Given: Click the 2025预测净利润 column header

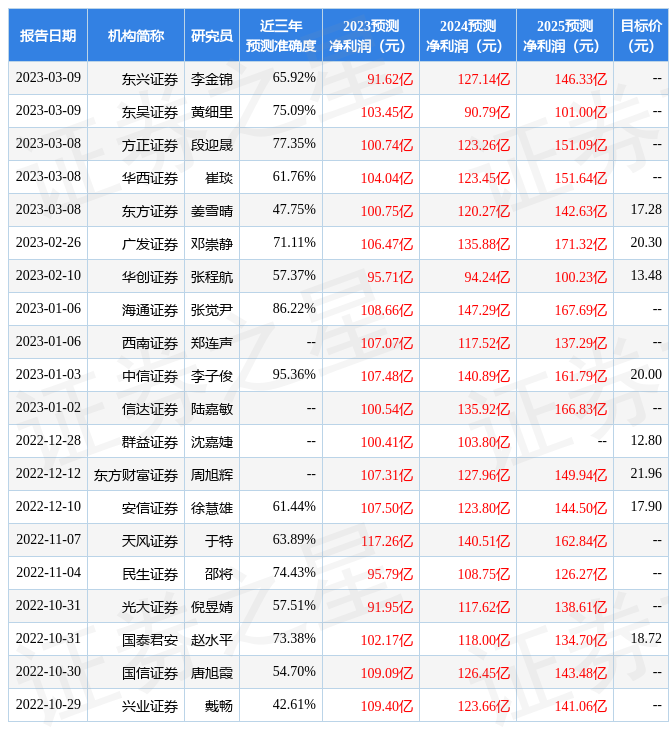Looking at the screenshot, I should point(565,35).
